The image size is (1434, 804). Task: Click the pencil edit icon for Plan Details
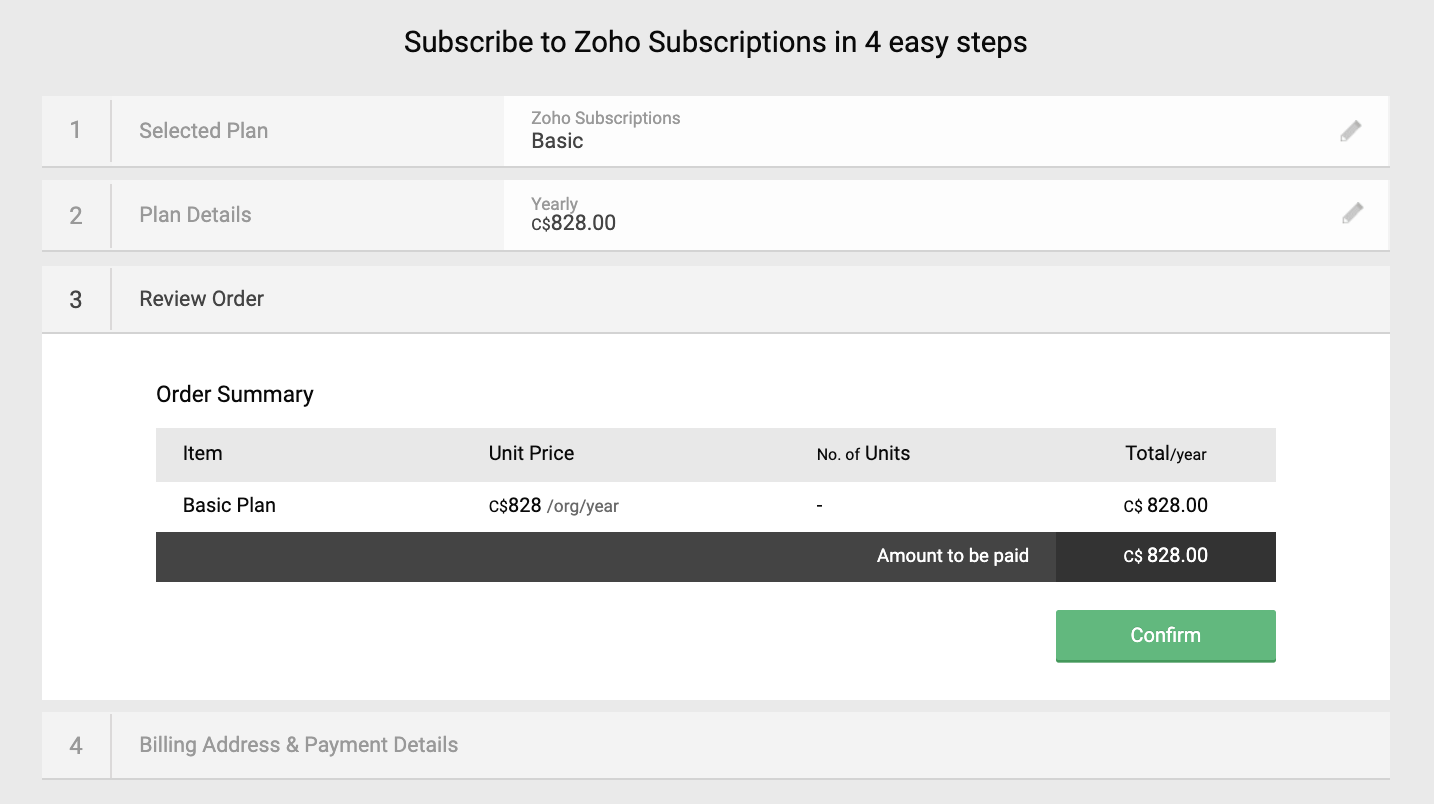[x=1352, y=213]
